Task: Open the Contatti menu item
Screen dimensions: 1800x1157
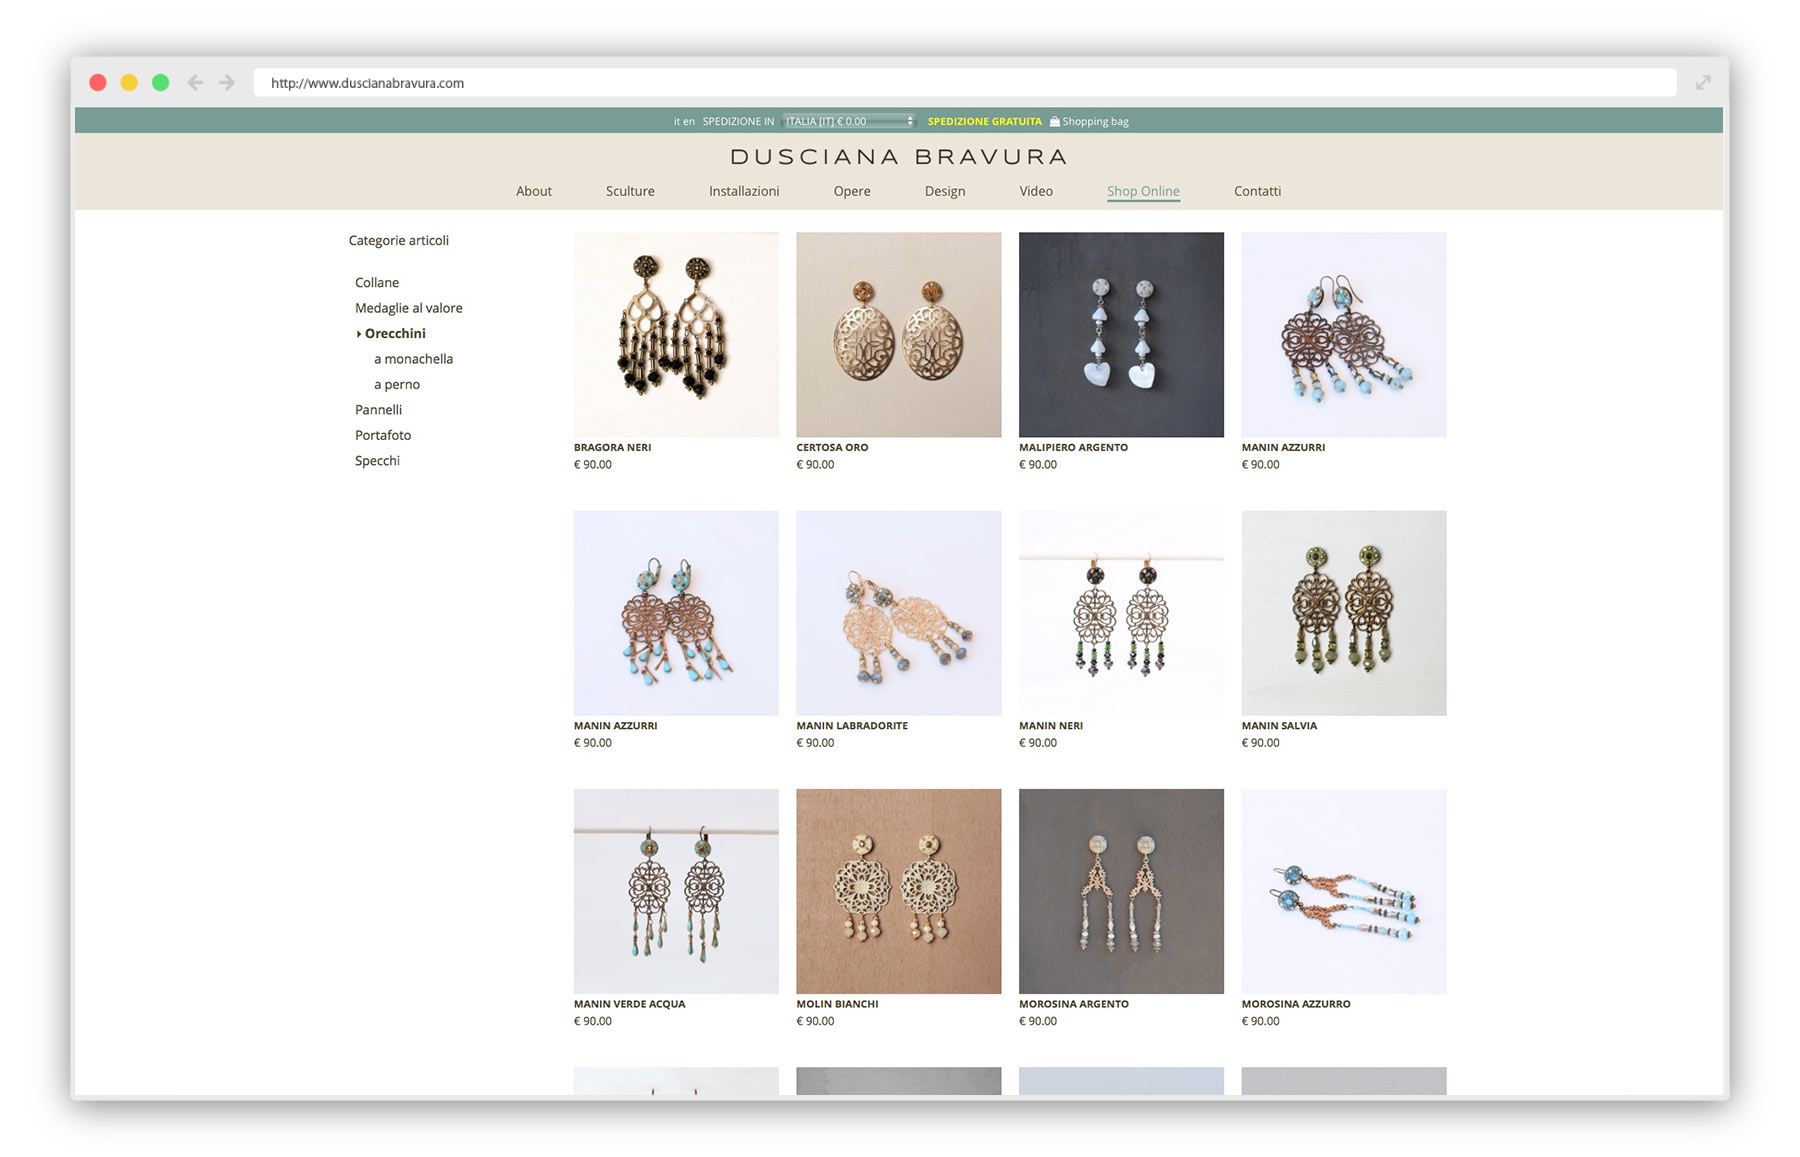Action: click(1257, 191)
